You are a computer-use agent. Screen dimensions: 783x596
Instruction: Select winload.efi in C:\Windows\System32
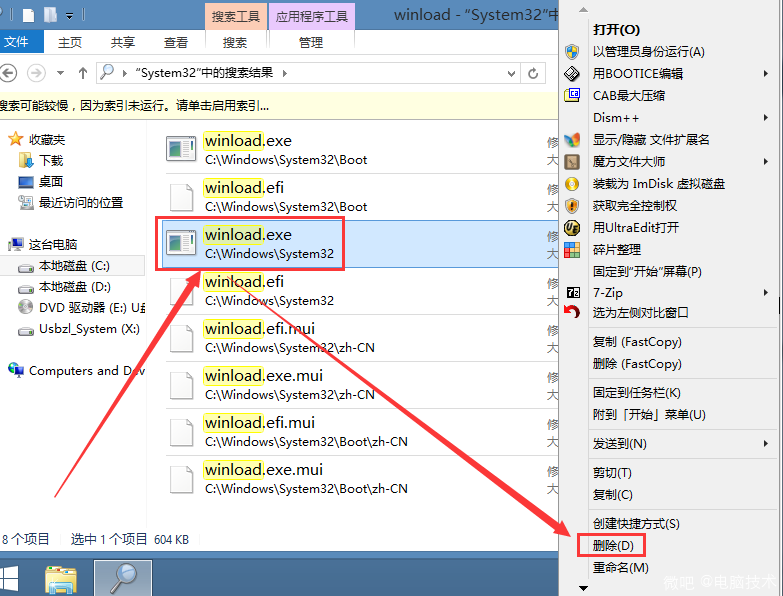[x=362, y=291]
